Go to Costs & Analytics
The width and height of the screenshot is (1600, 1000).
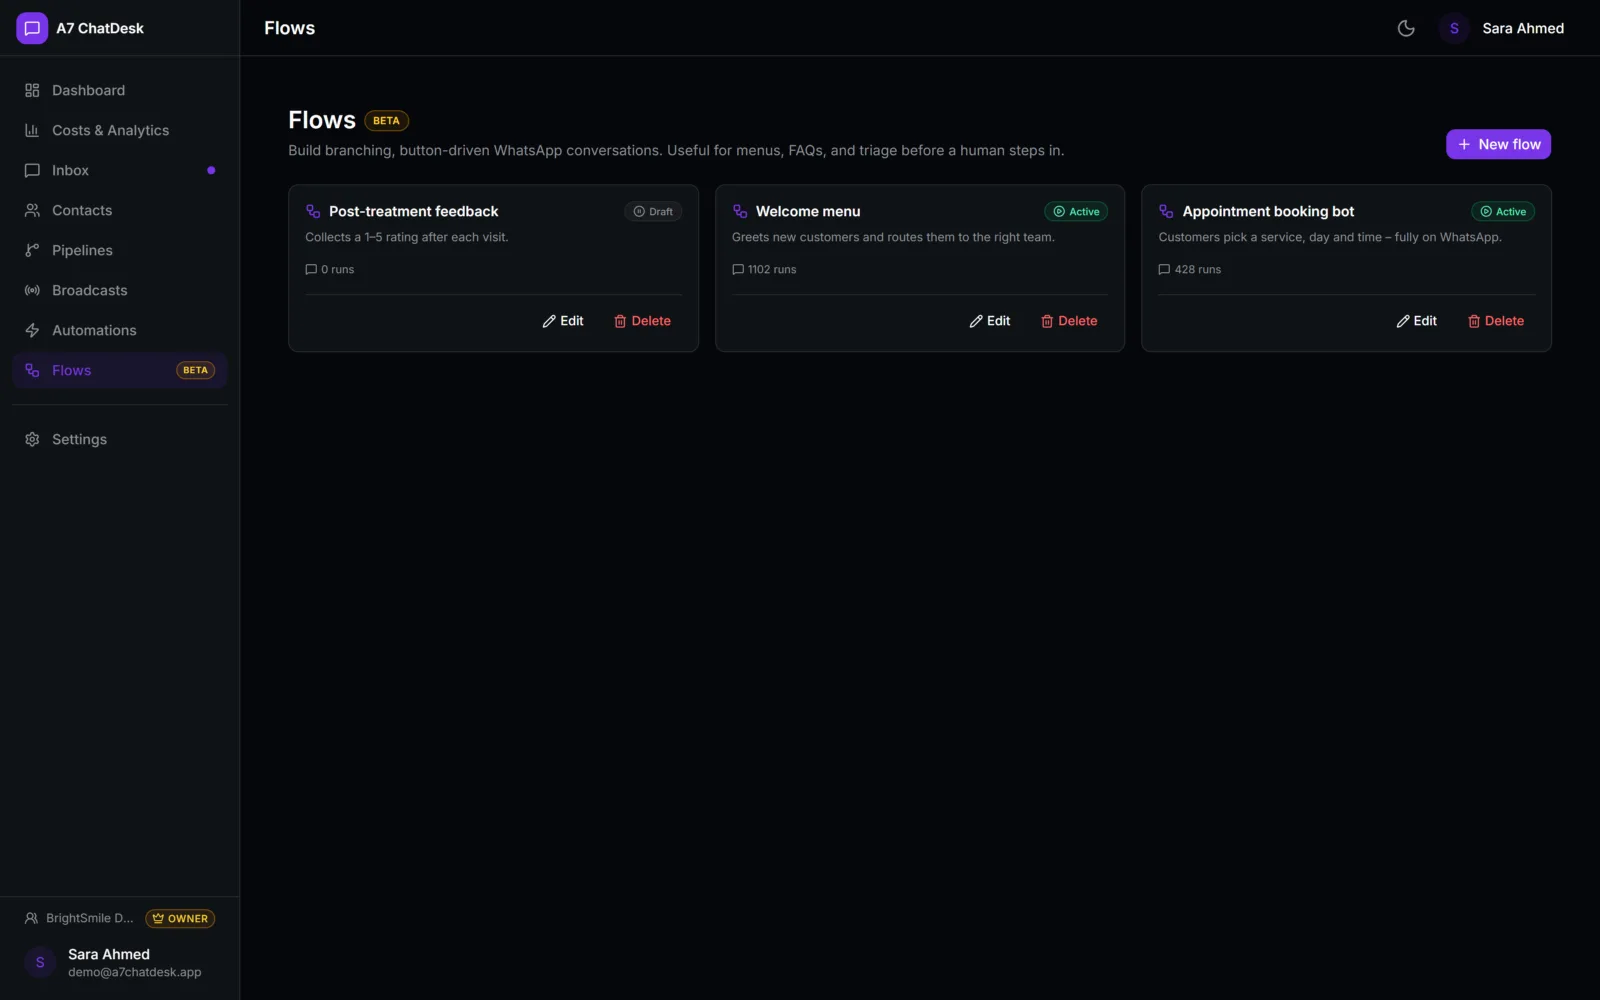(120, 130)
